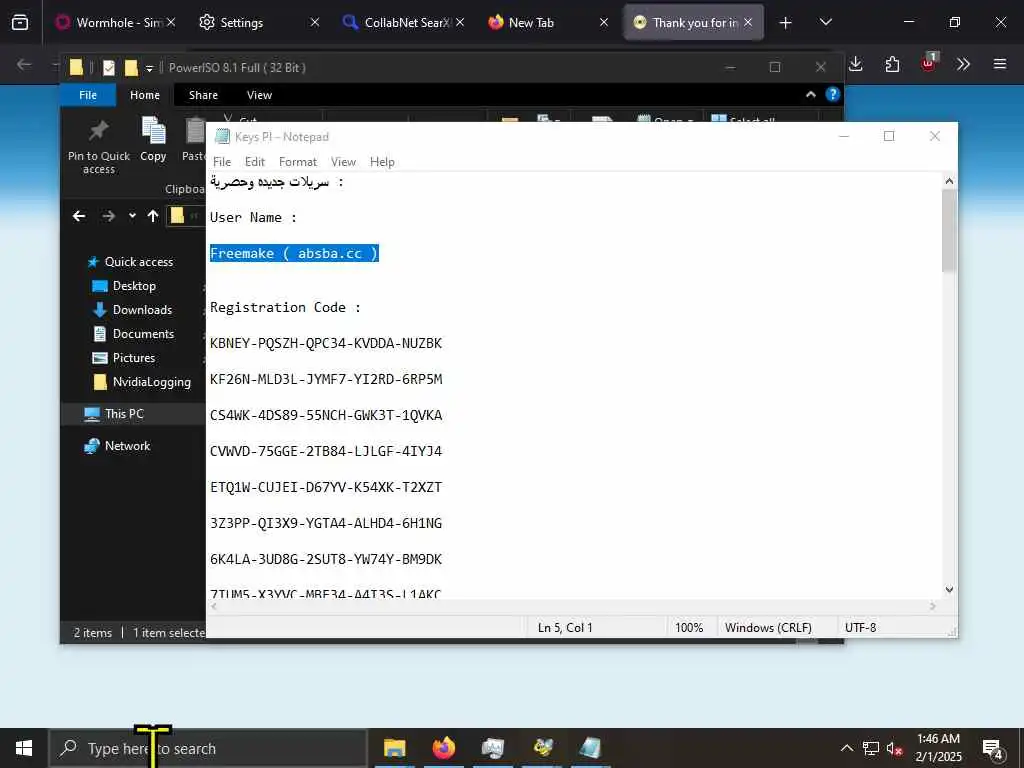Go up one folder level in Explorer

[153, 216]
